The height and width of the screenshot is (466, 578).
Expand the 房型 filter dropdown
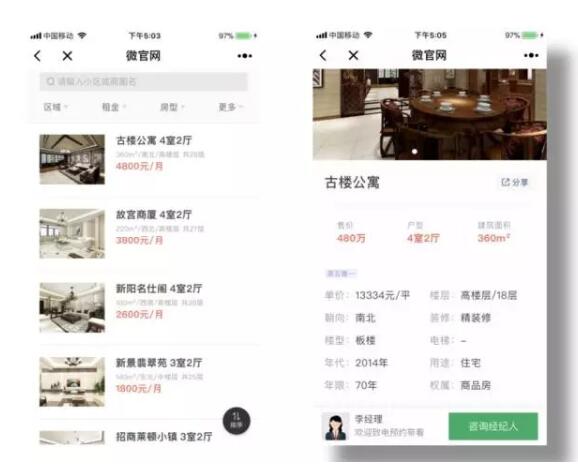tap(172, 107)
